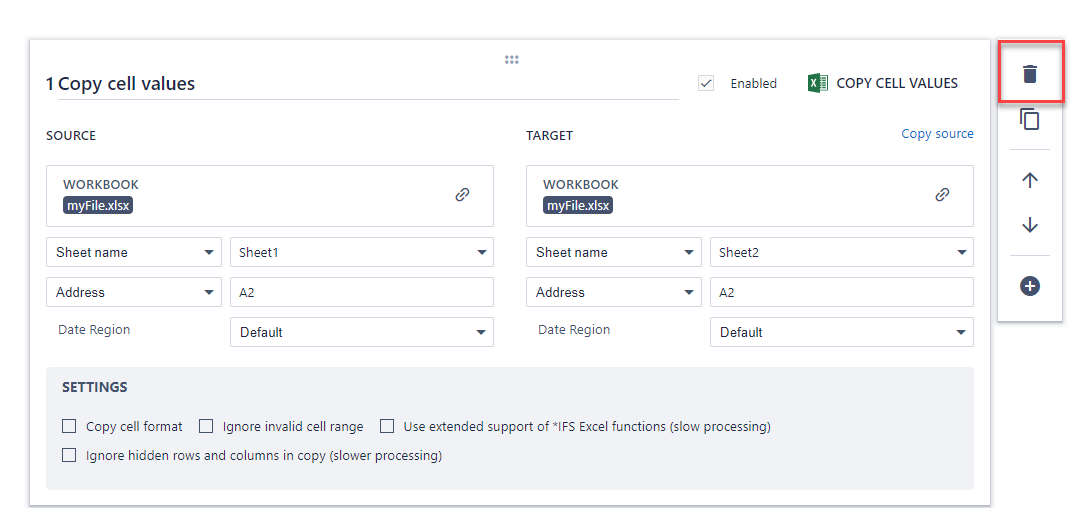The width and height of the screenshot is (1079, 508).
Task: Click the duplicate step icon
Action: tap(1030, 119)
